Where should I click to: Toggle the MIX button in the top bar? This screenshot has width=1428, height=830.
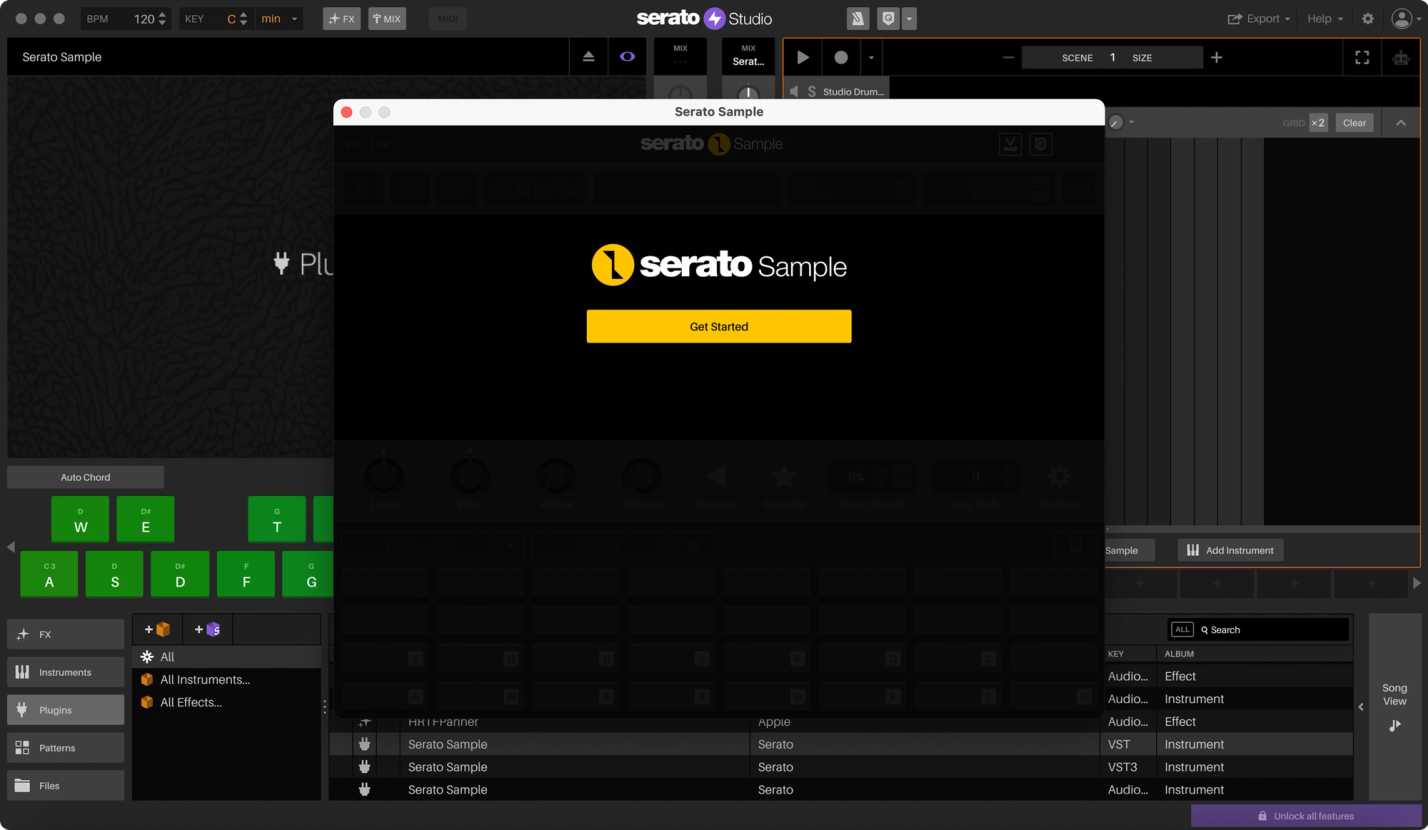[387, 18]
